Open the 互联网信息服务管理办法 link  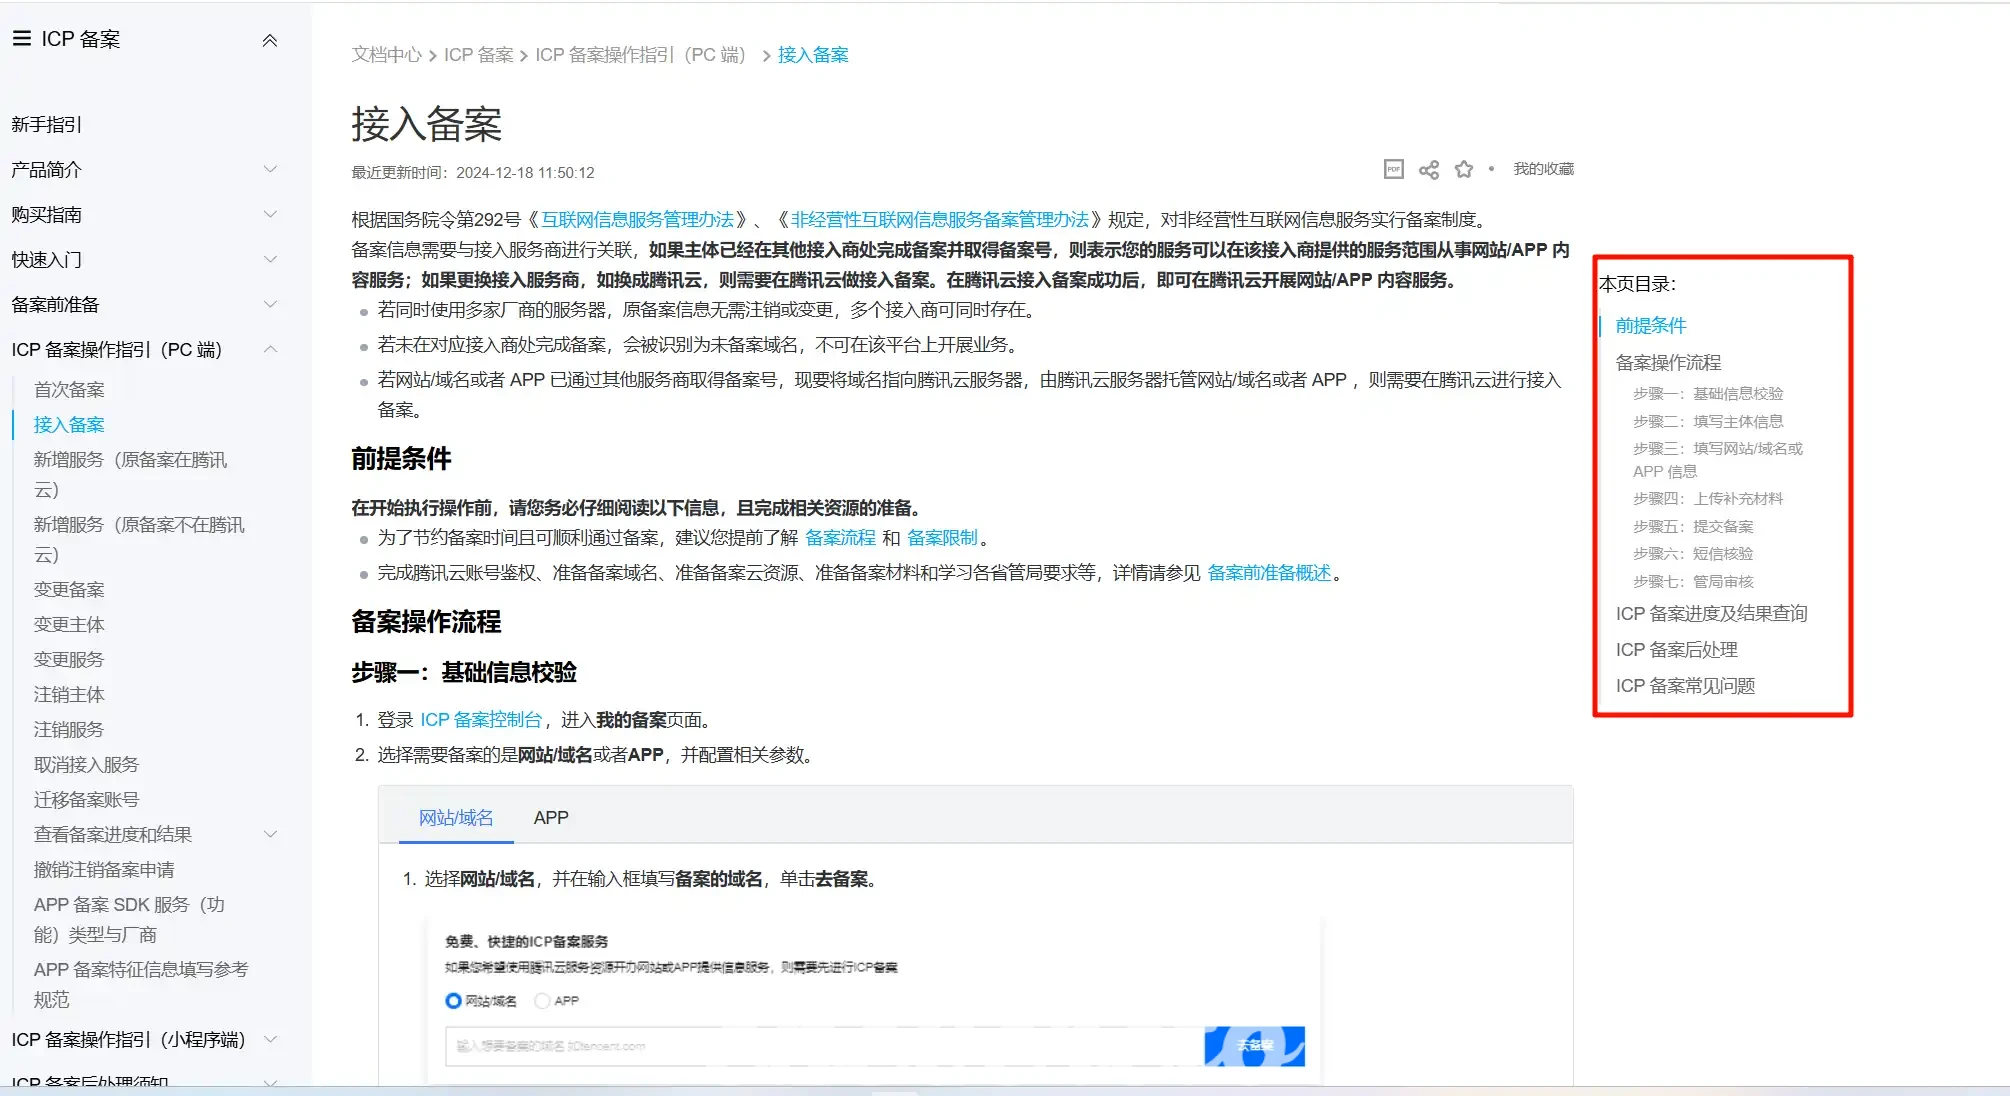[637, 220]
